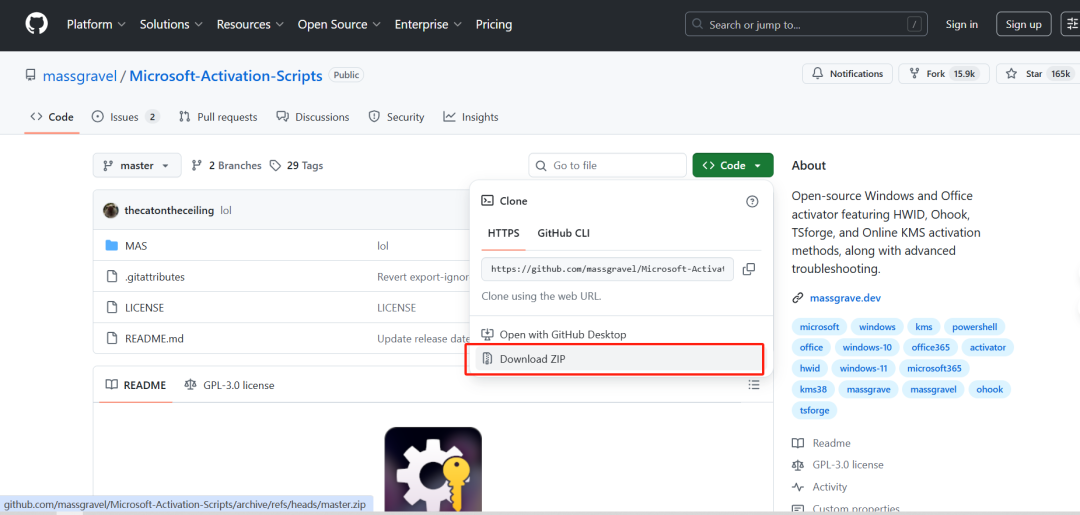
Task: View the 29 Tags link
Action: click(296, 165)
